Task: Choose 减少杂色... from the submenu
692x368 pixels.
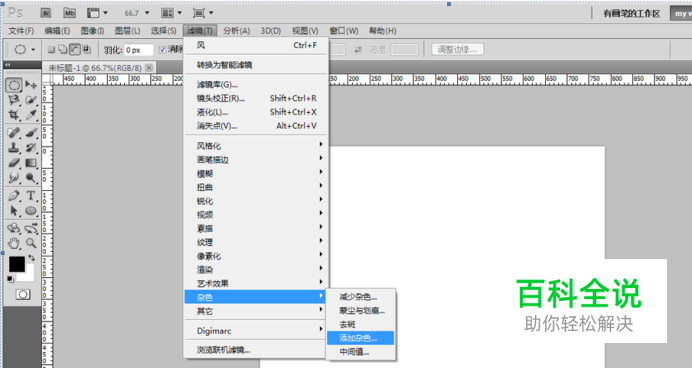Action: click(361, 297)
